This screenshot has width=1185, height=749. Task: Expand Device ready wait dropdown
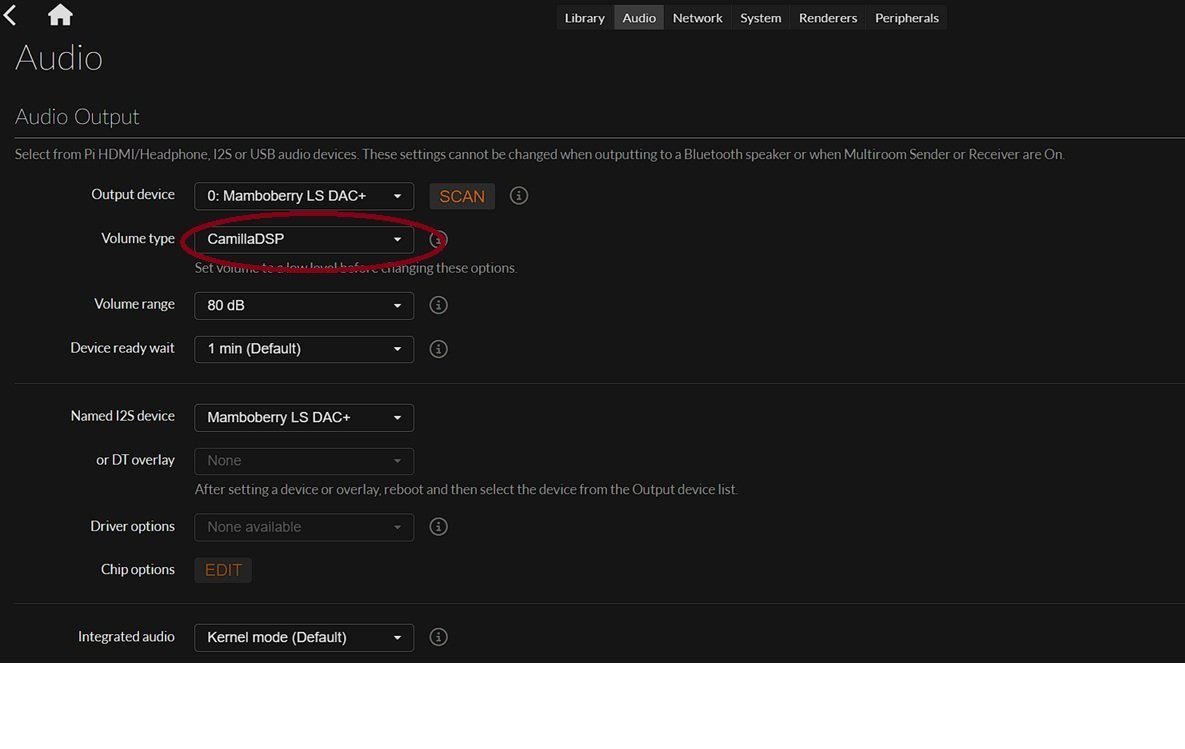pos(304,349)
